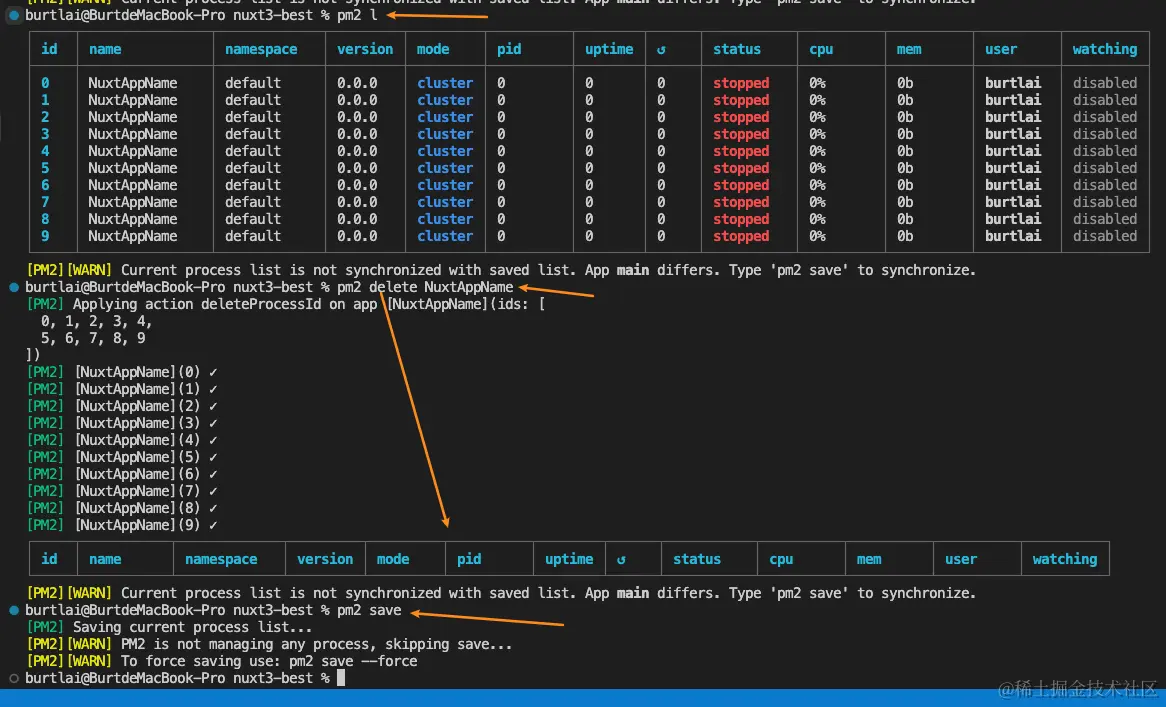Click the hollow circle marker at last prompt
Screen dimensions: 1166x707
coord(13,678)
